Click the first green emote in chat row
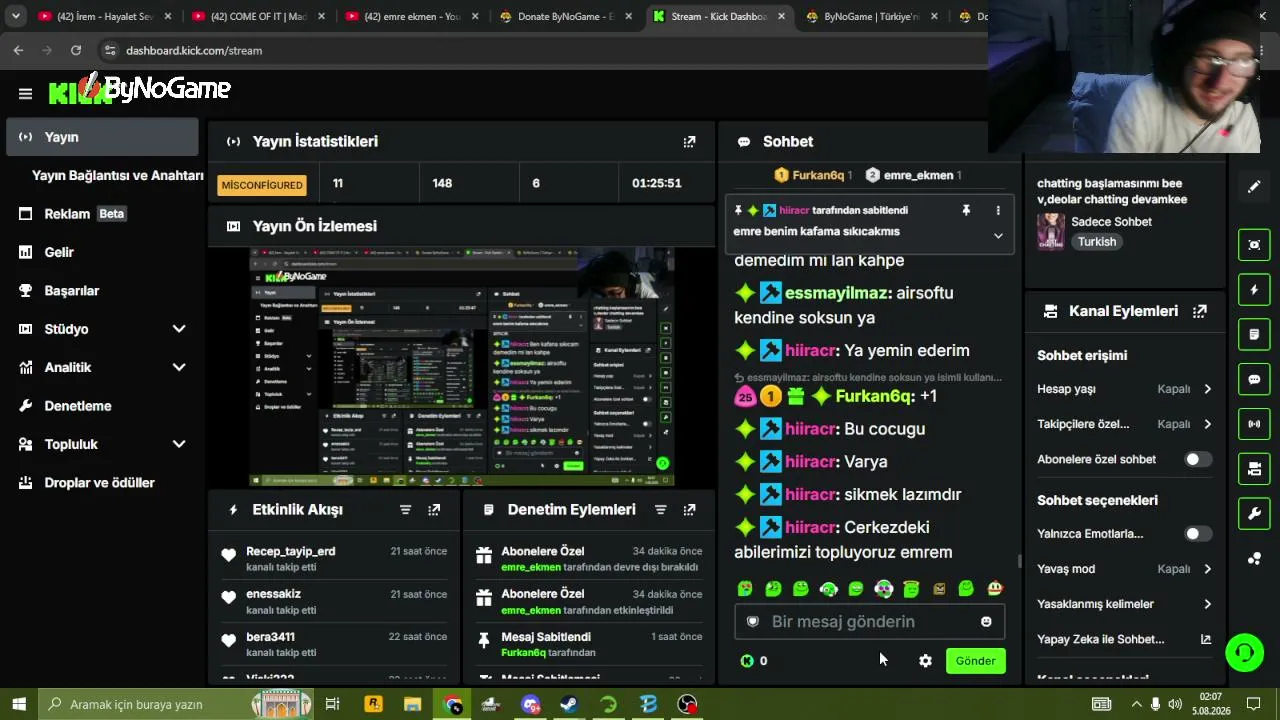 tap(745, 590)
